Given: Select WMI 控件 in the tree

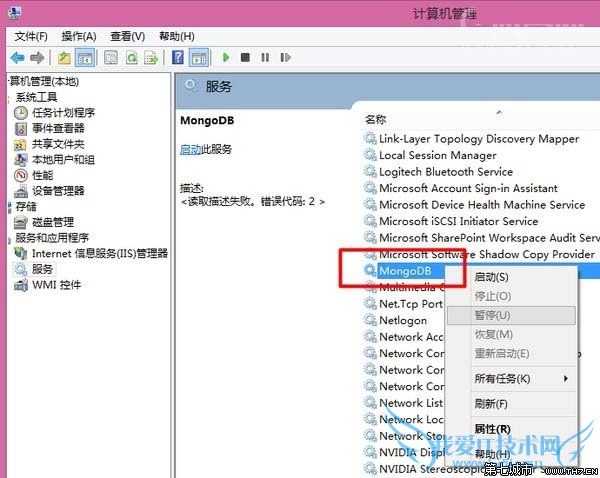Looking at the screenshot, I should pos(57,285).
